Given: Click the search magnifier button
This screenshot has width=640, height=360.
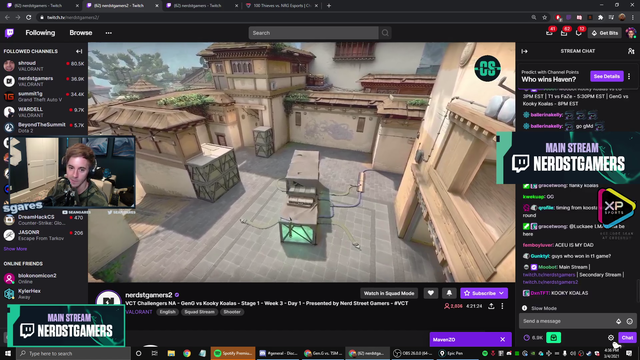Looking at the screenshot, I should (385, 33).
